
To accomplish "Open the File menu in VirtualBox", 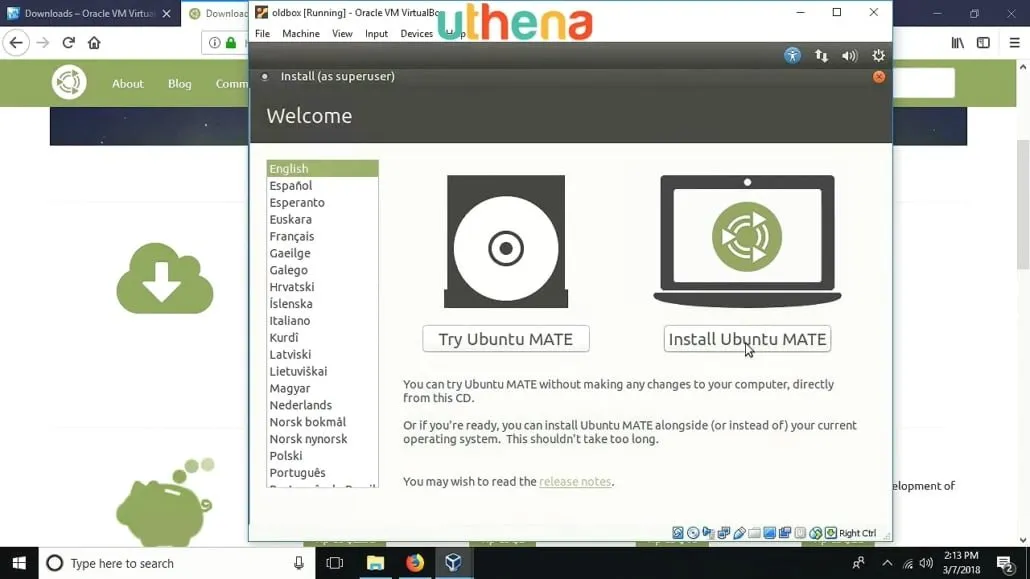I will pos(262,34).
